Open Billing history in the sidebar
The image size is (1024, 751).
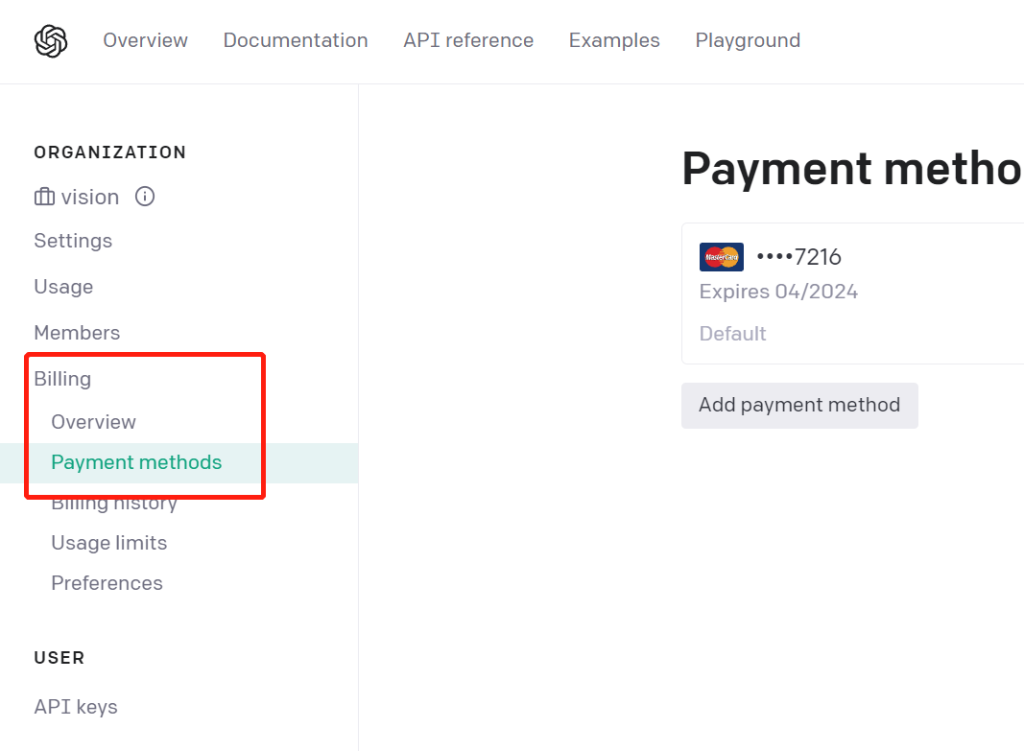pyautogui.click(x=114, y=503)
